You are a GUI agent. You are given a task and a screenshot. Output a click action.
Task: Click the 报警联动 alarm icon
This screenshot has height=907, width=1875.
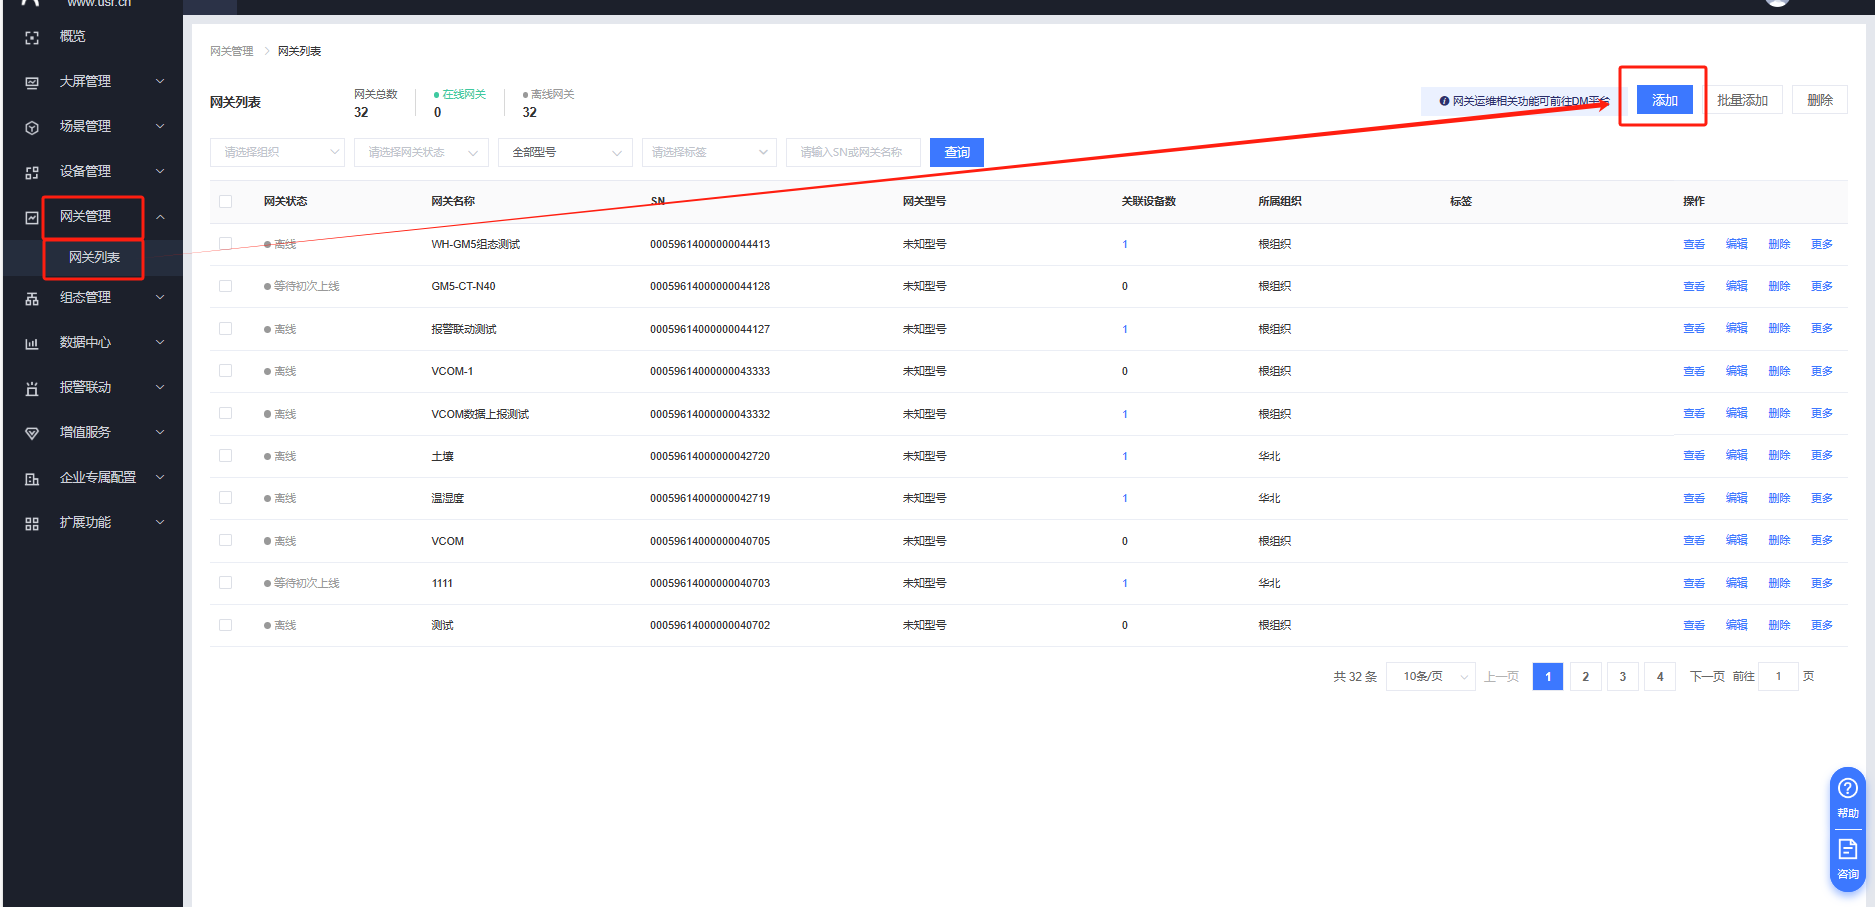[x=32, y=388]
